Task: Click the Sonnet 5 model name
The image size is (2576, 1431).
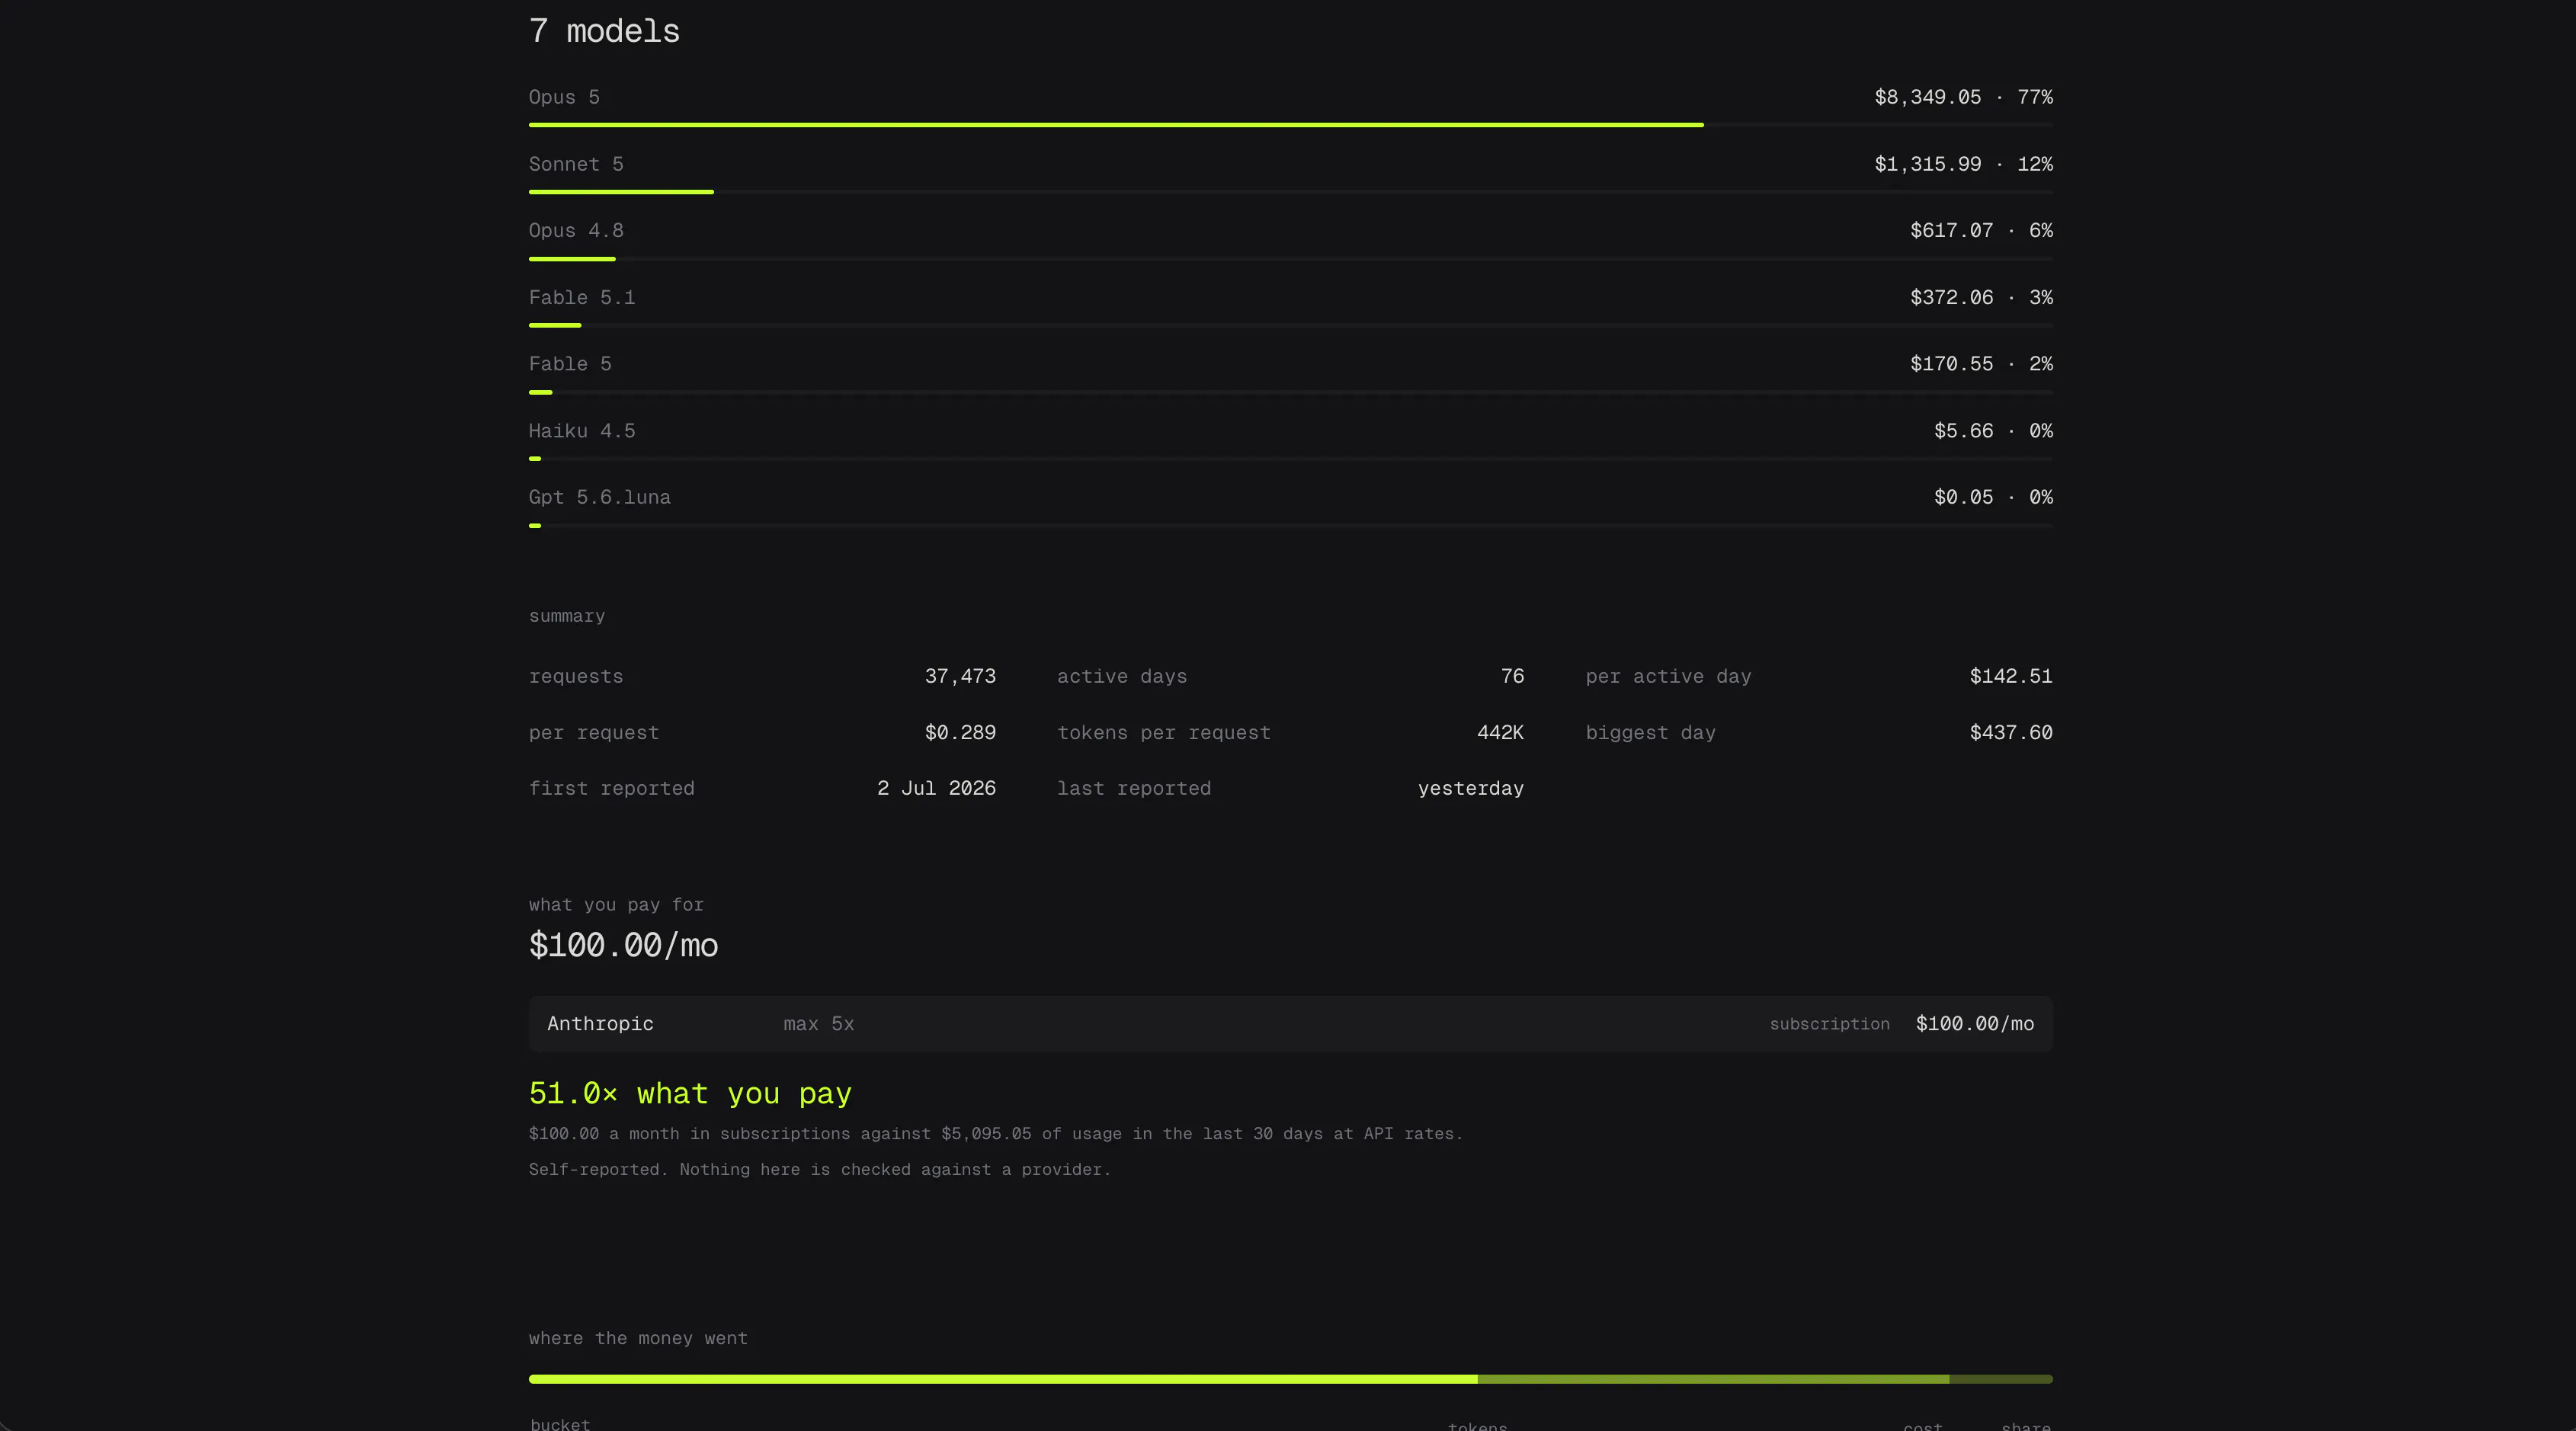Action: click(576, 164)
